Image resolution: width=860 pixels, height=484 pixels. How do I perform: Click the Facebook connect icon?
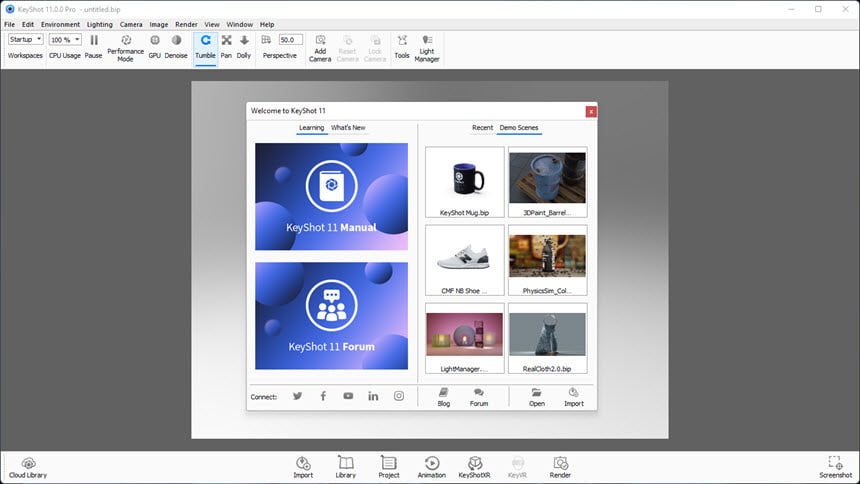tap(323, 396)
